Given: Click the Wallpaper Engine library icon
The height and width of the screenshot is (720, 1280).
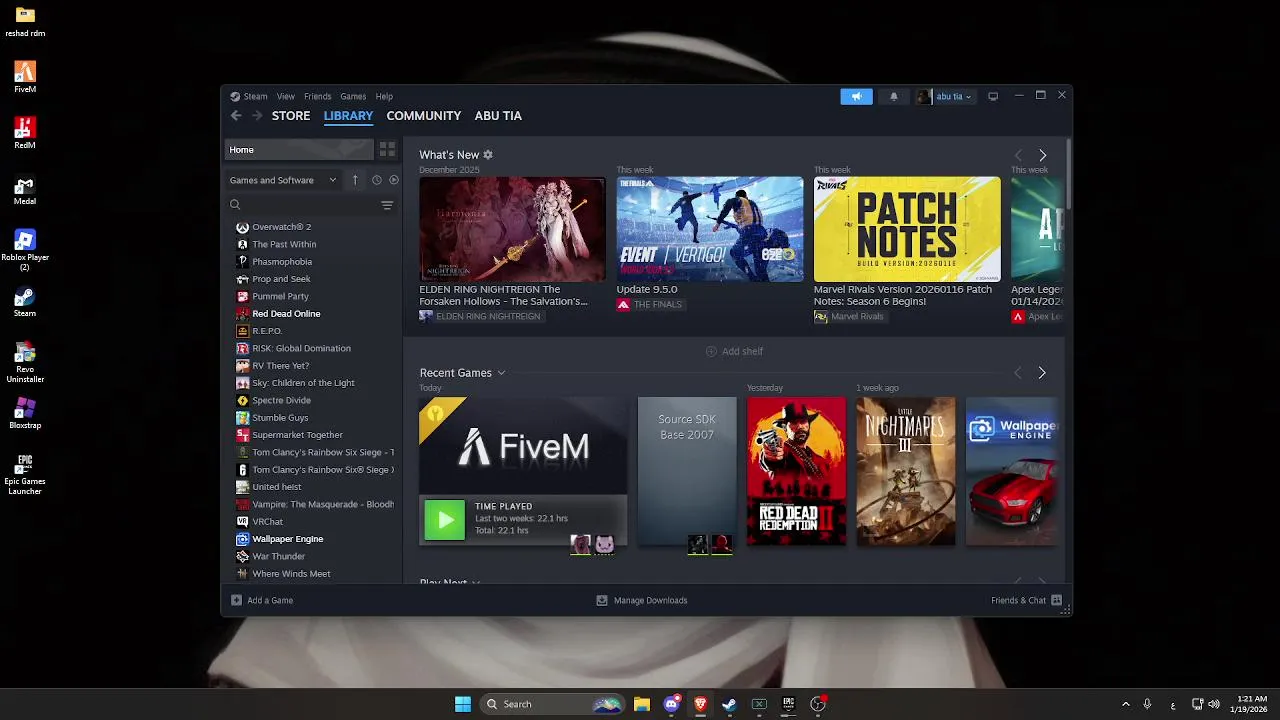Looking at the screenshot, I should (242, 539).
